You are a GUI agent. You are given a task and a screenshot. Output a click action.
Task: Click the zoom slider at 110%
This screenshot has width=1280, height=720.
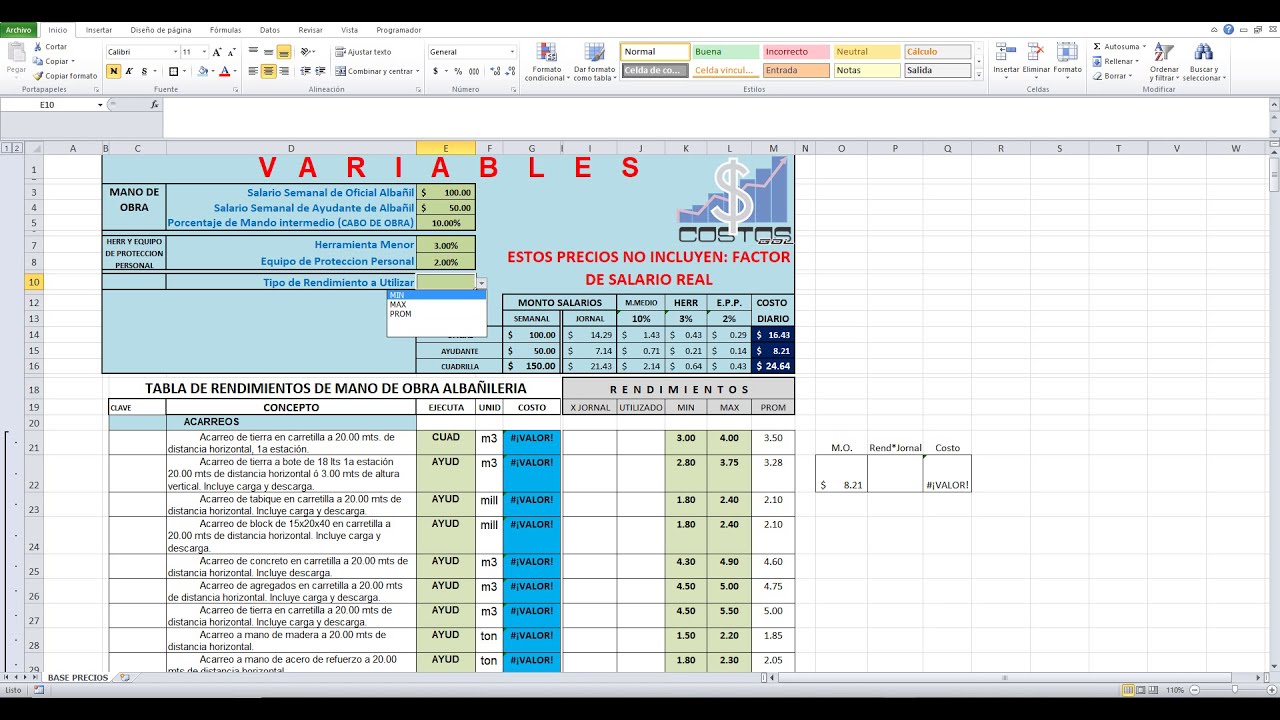[x=1235, y=690]
